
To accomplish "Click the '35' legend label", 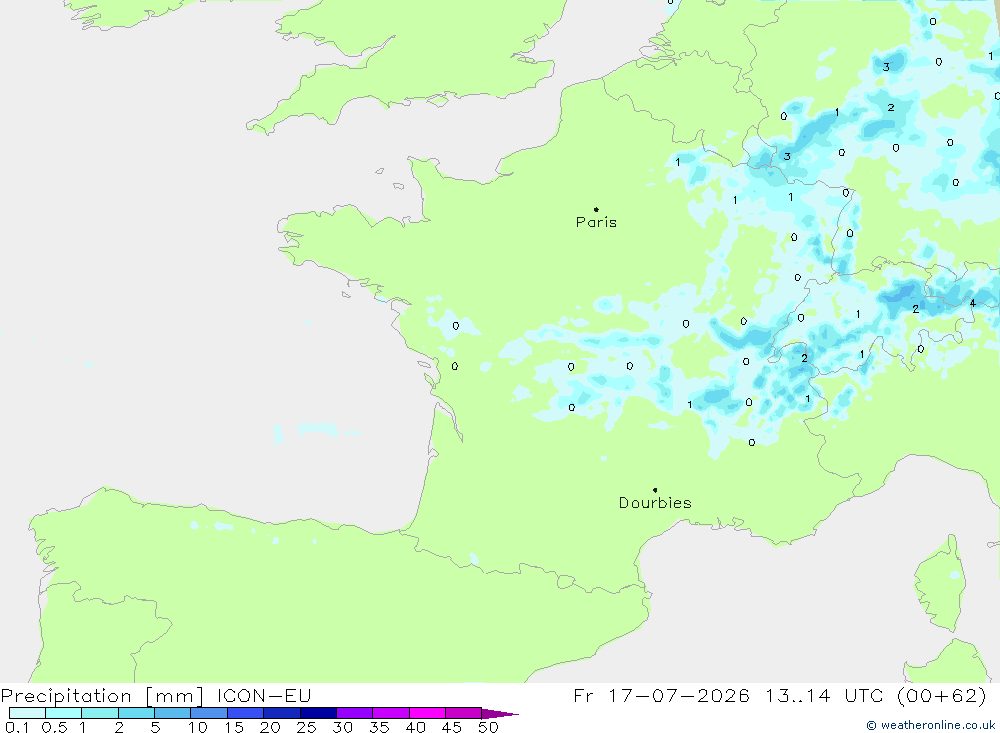I will [379, 727].
